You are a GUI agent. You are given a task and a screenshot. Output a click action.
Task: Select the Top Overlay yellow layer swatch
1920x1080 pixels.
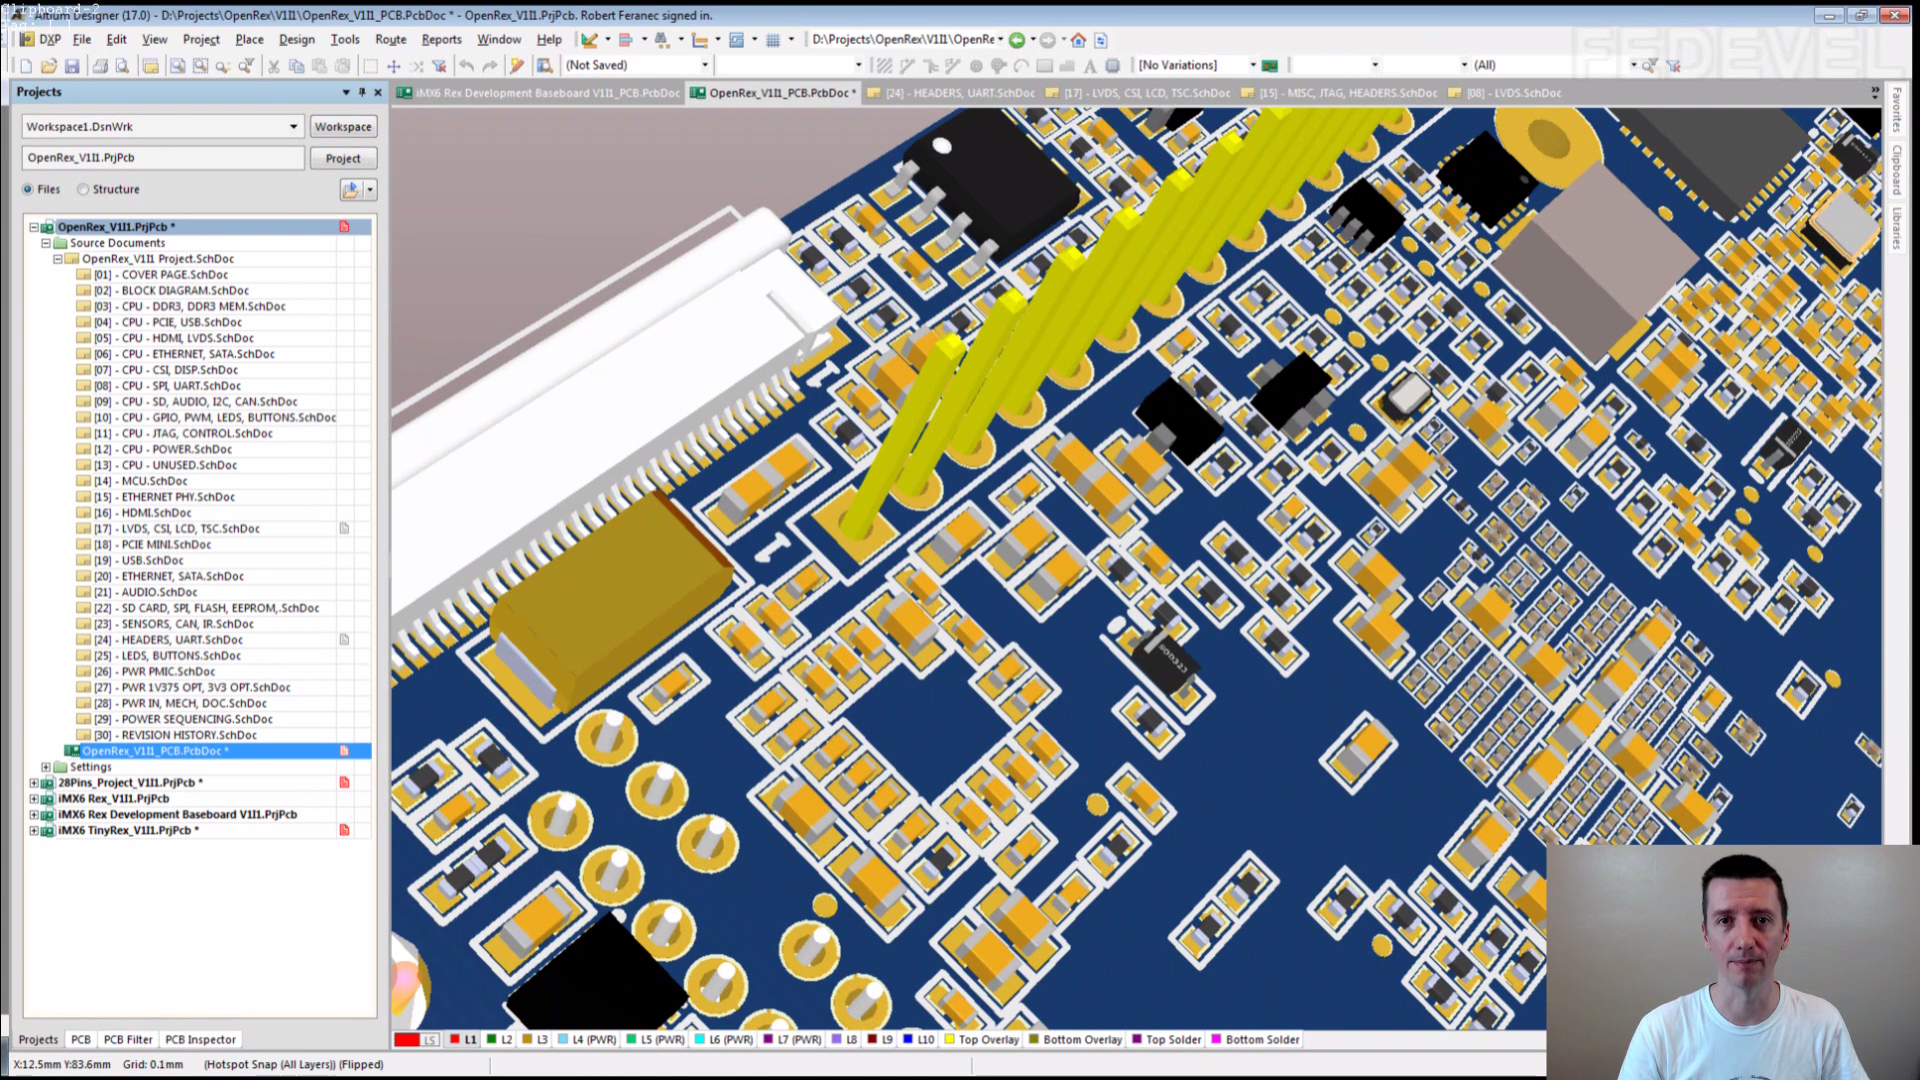click(x=950, y=1040)
